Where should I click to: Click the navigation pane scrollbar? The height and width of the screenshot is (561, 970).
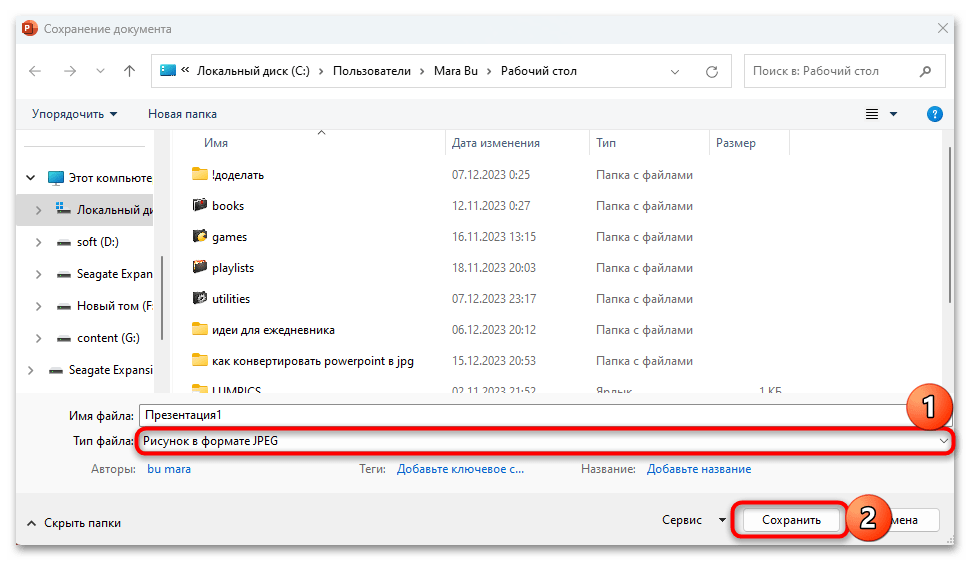(162, 298)
